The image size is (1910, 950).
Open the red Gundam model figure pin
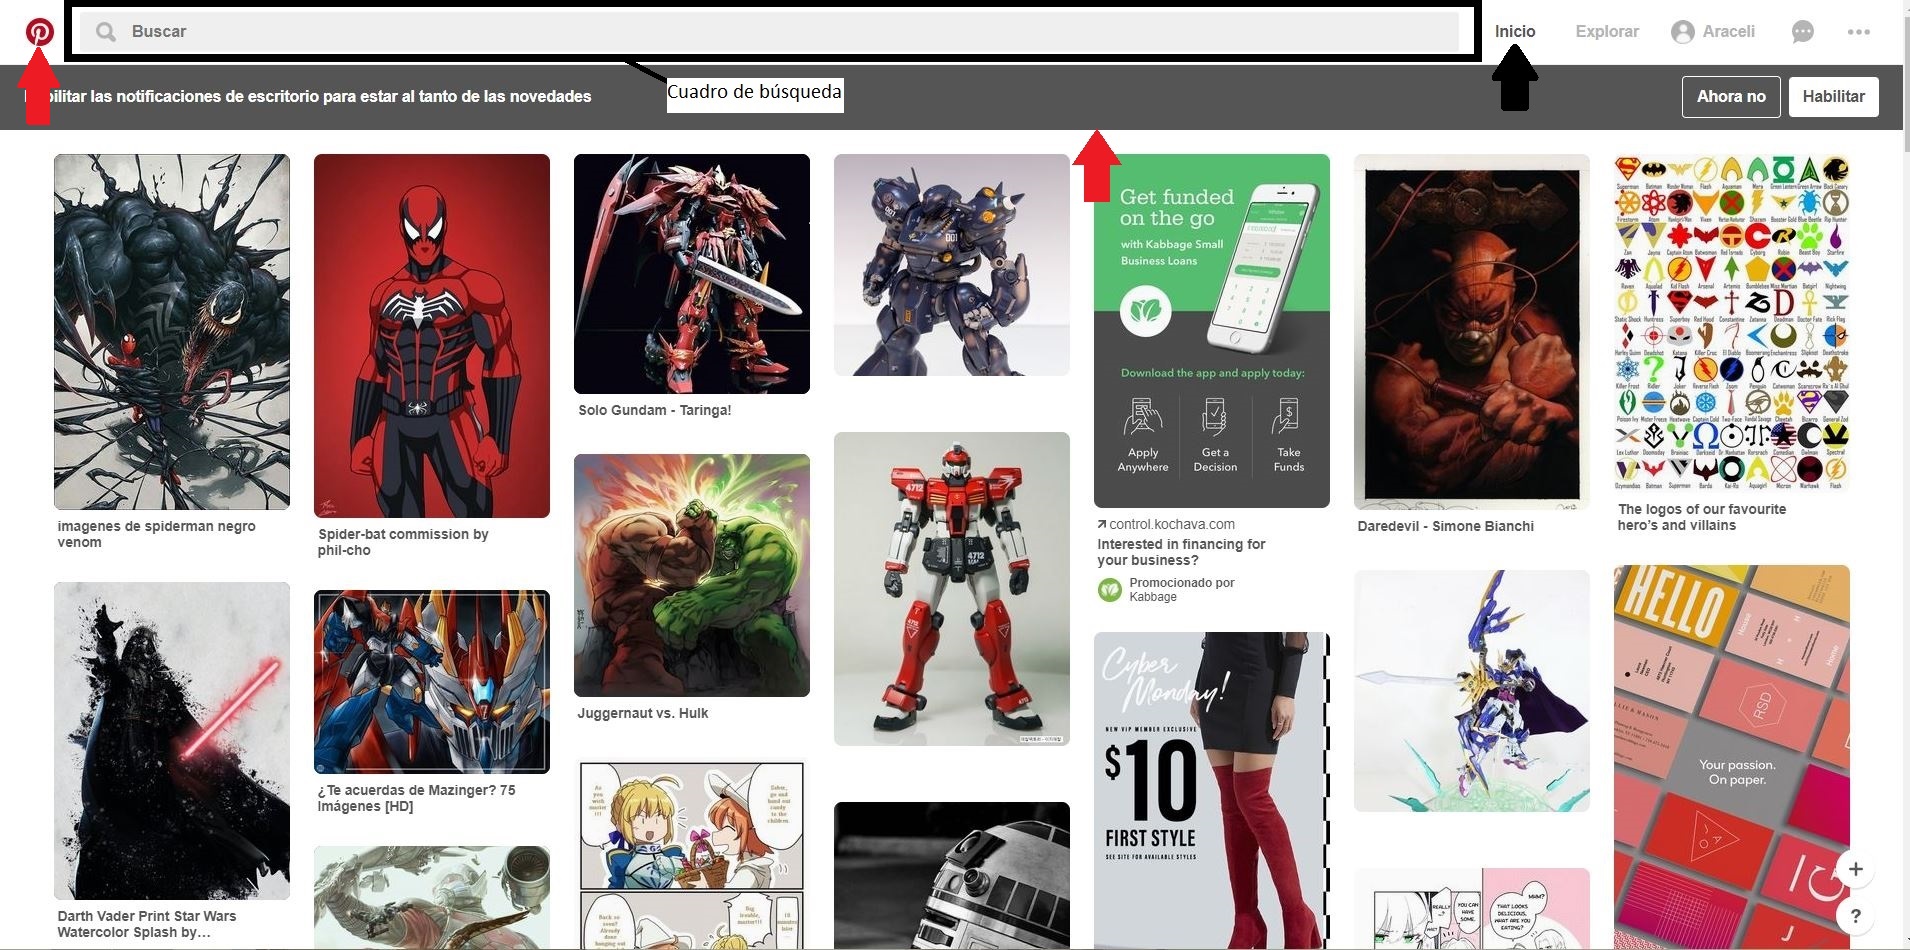952,589
